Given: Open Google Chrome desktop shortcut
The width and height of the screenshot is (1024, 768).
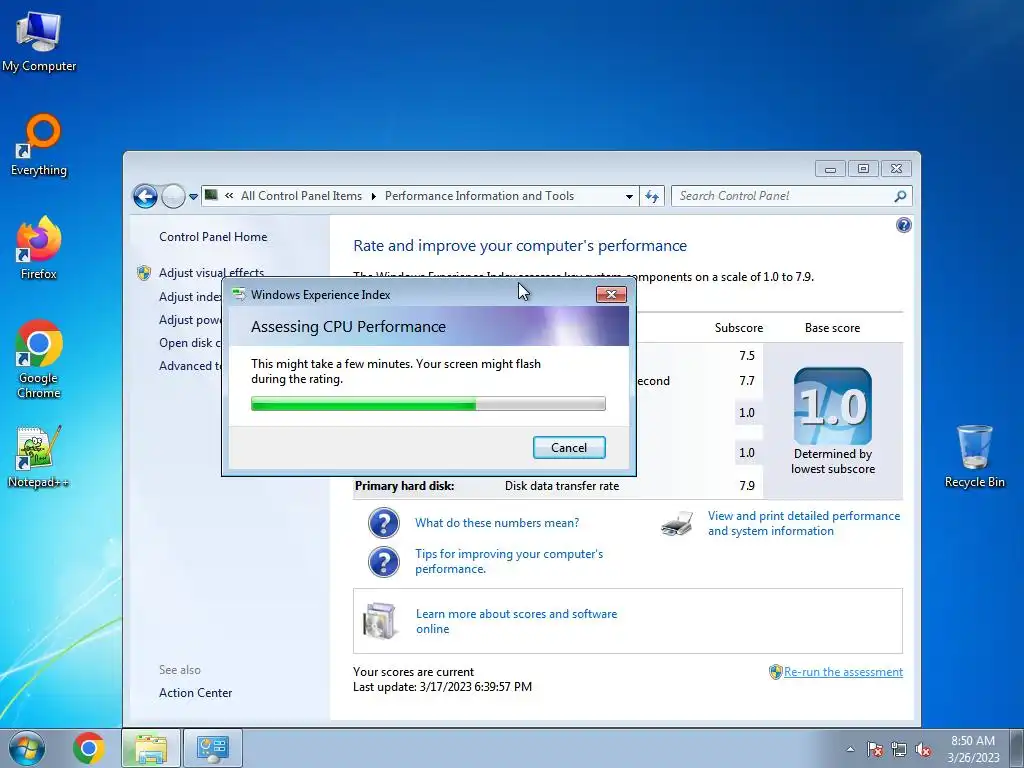Looking at the screenshot, I should pos(39,359).
